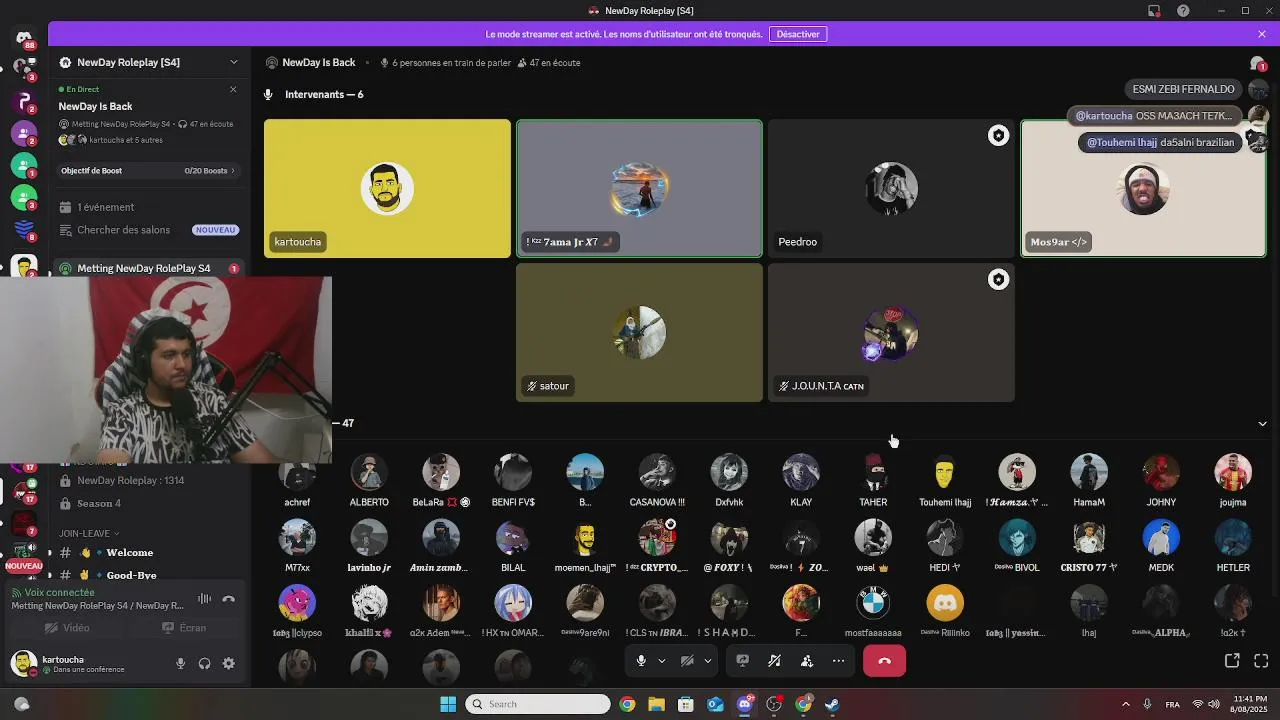1280x720 pixels.
Task: Open more options in call controls
Action: (x=838, y=661)
